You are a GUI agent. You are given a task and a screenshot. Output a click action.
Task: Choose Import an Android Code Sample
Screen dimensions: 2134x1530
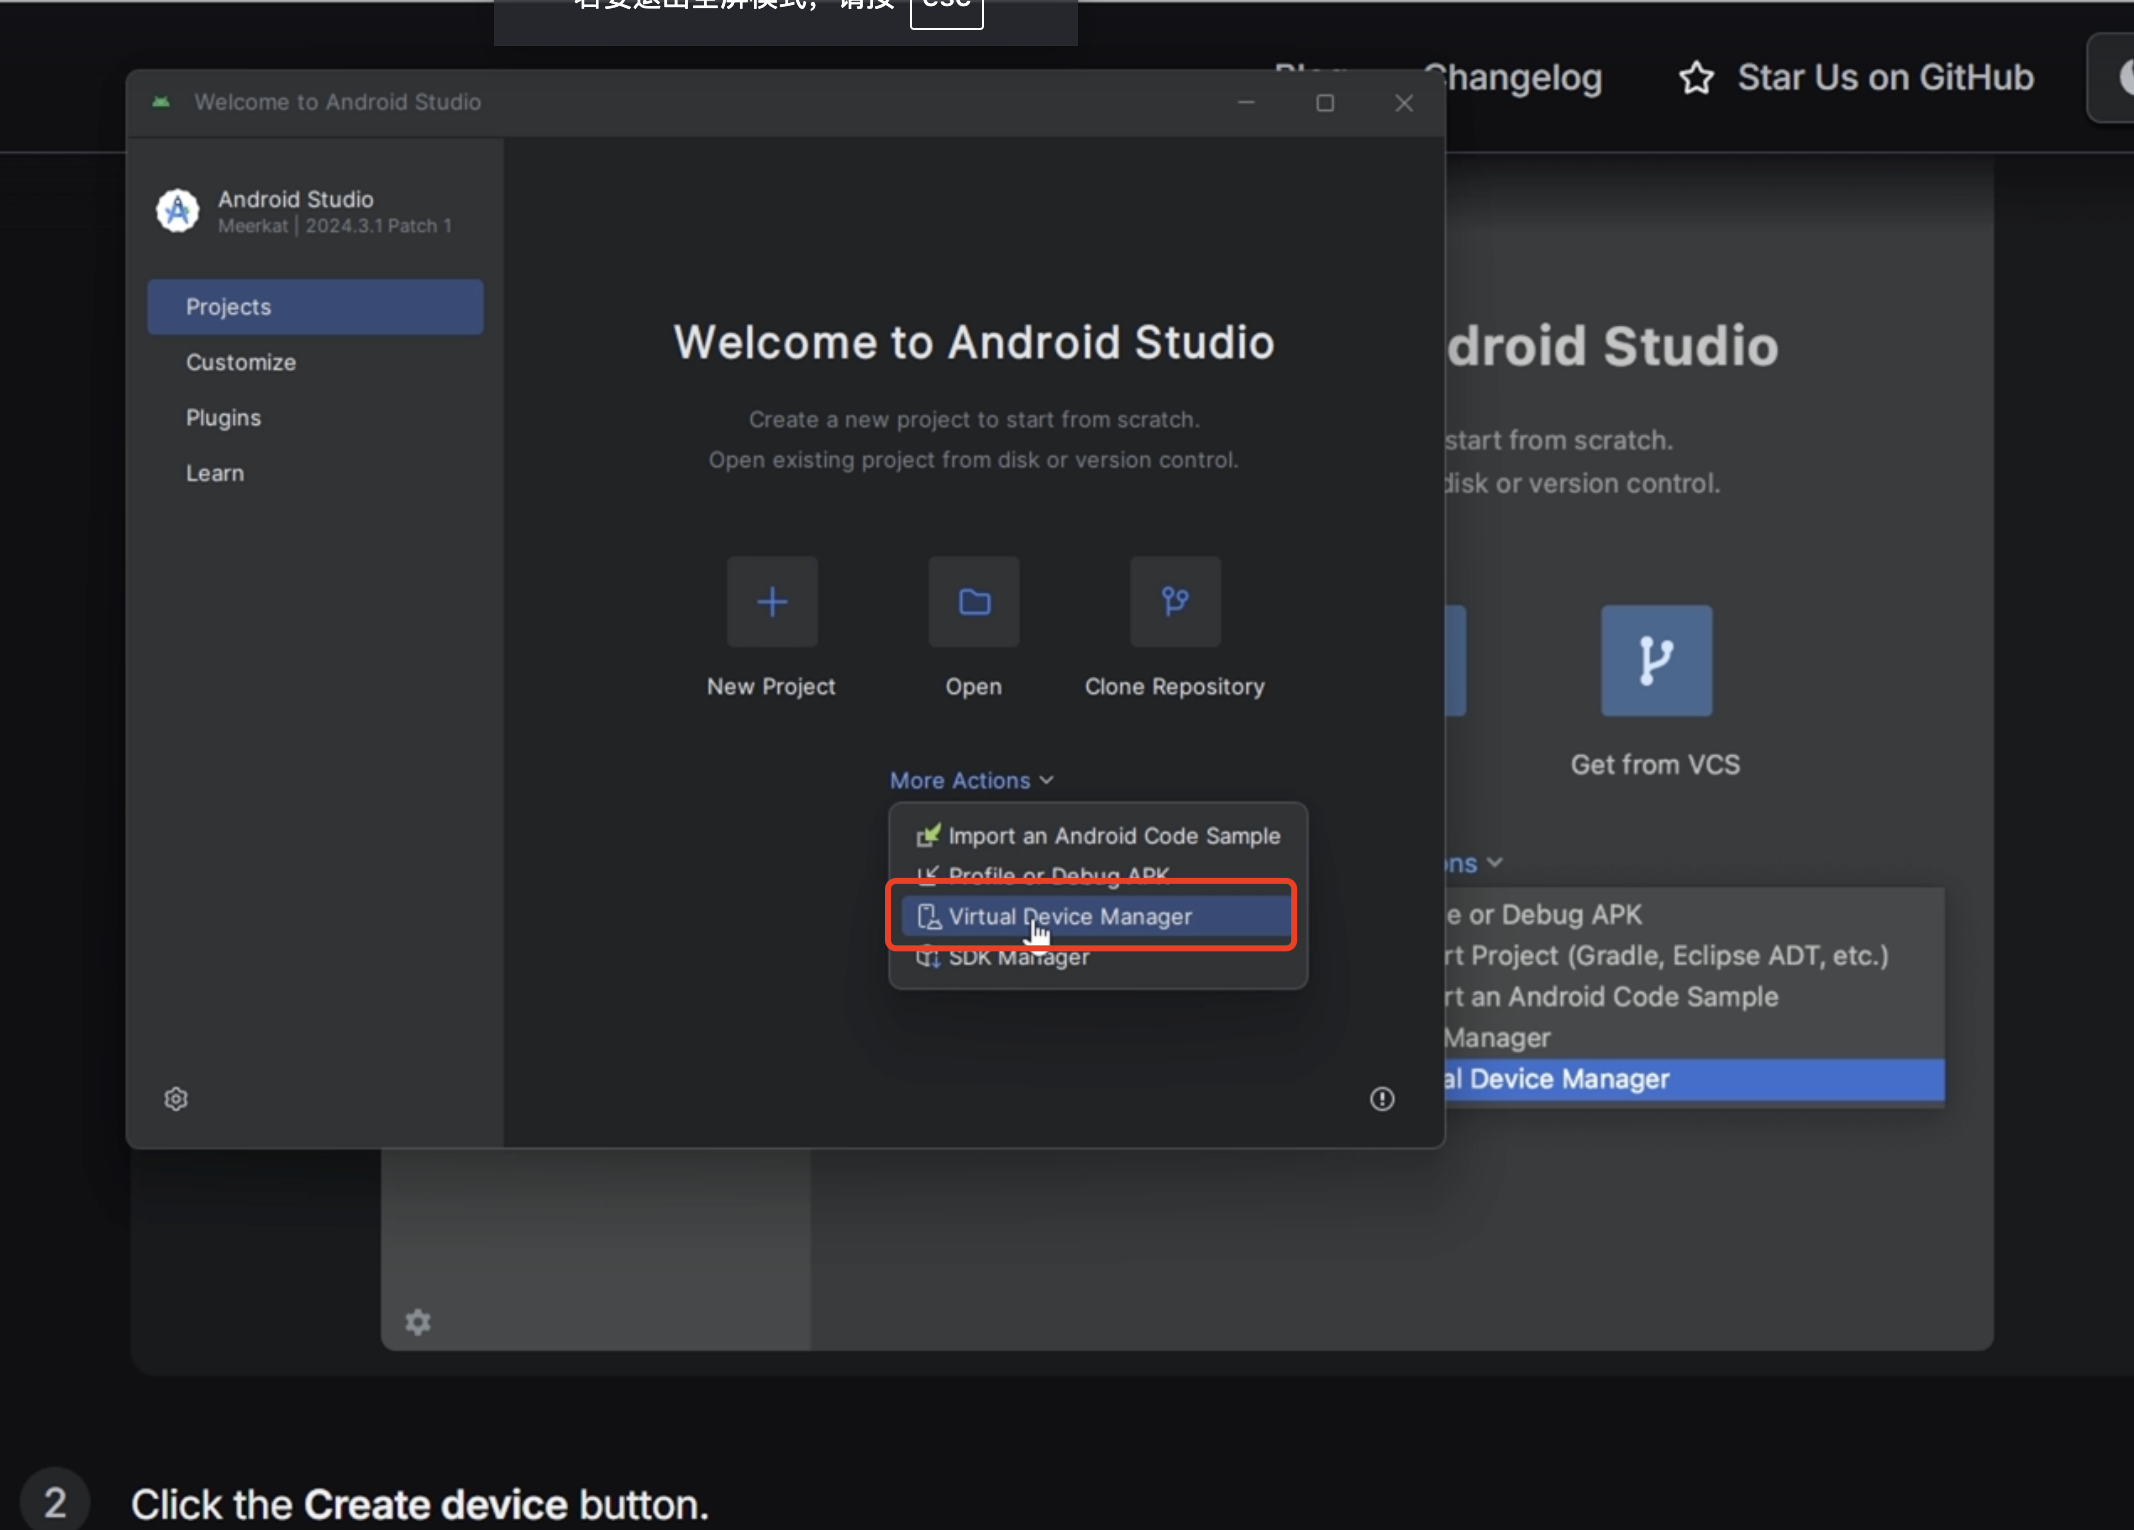tap(1113, 836)
